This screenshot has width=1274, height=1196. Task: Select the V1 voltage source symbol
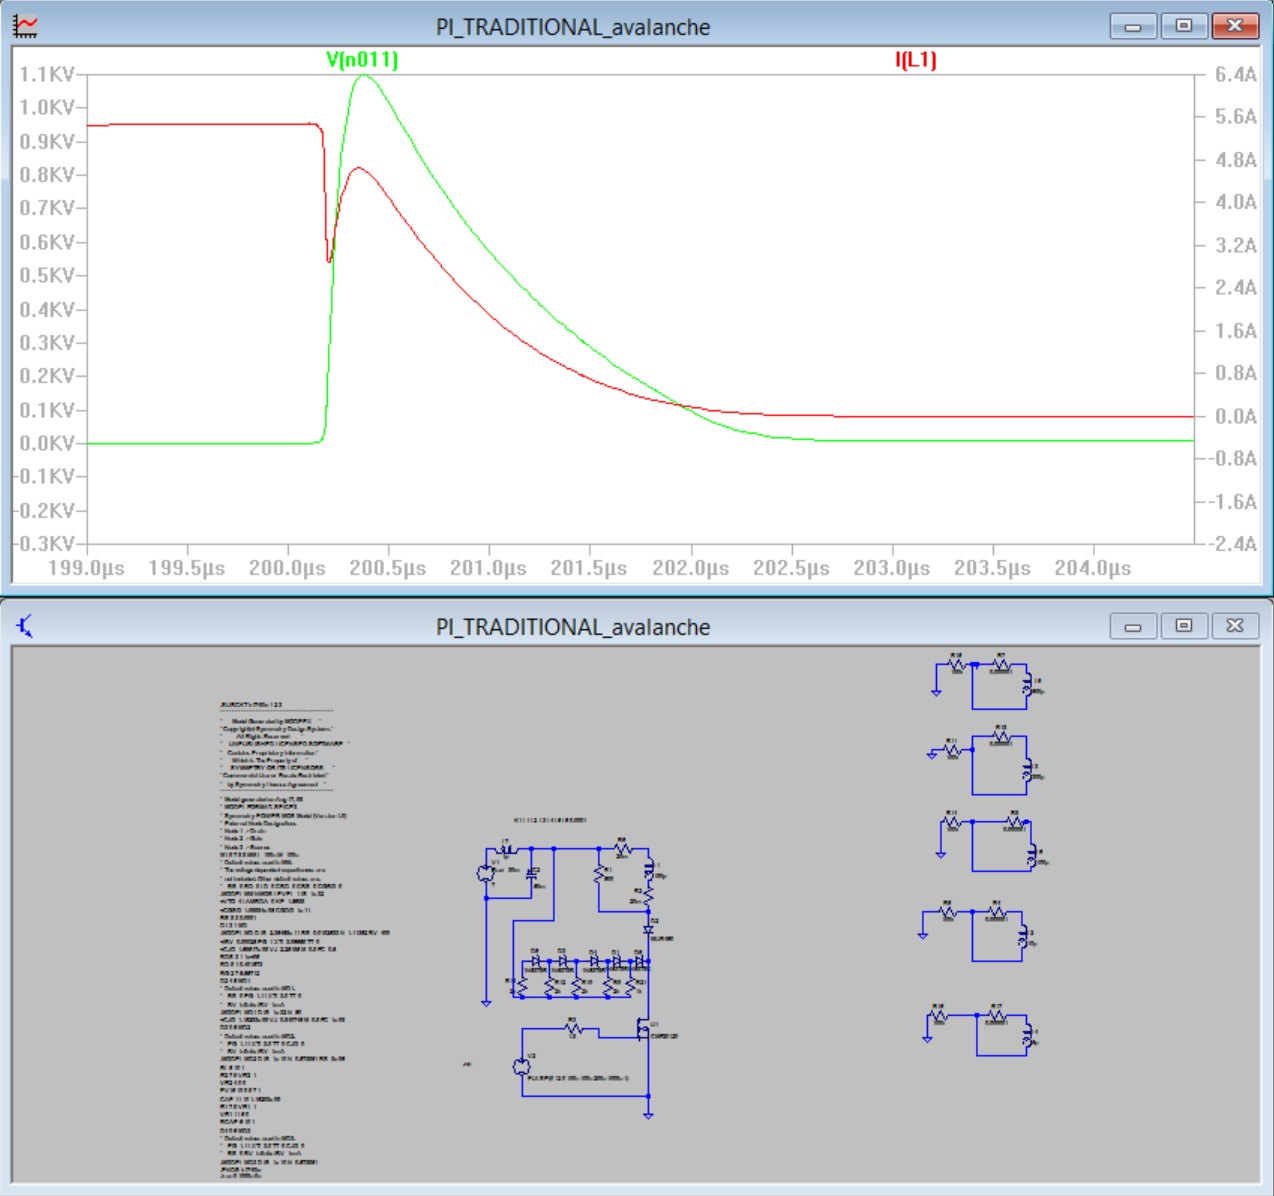point(487,873)
